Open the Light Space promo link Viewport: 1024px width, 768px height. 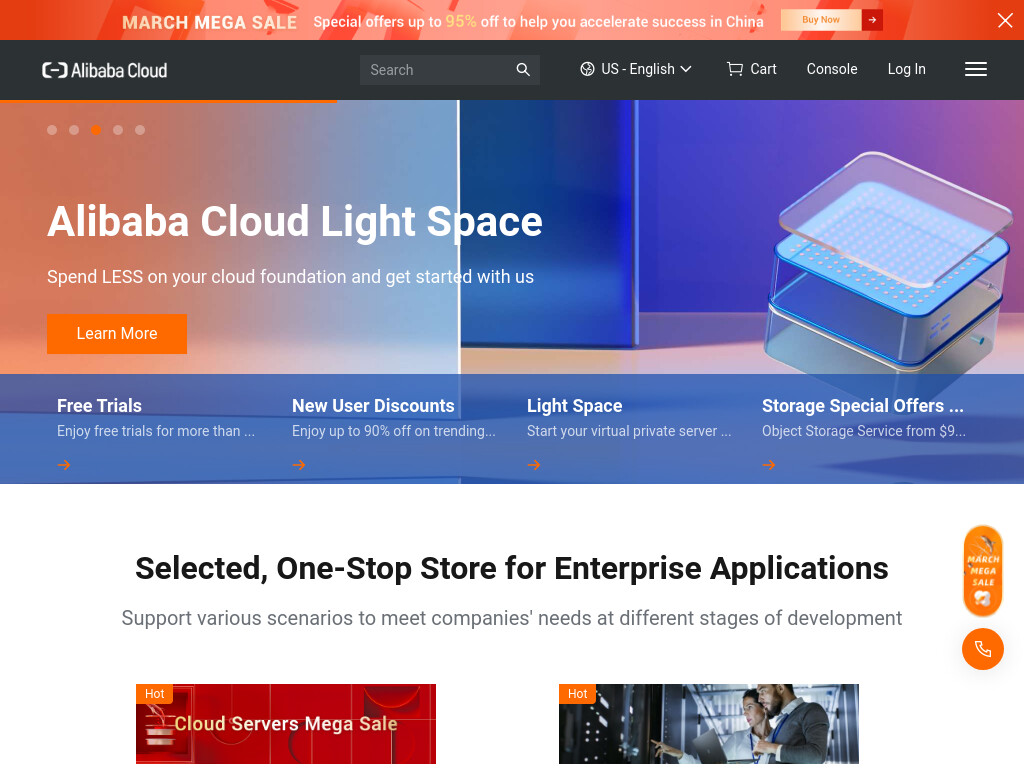click(x=575, y=406)
